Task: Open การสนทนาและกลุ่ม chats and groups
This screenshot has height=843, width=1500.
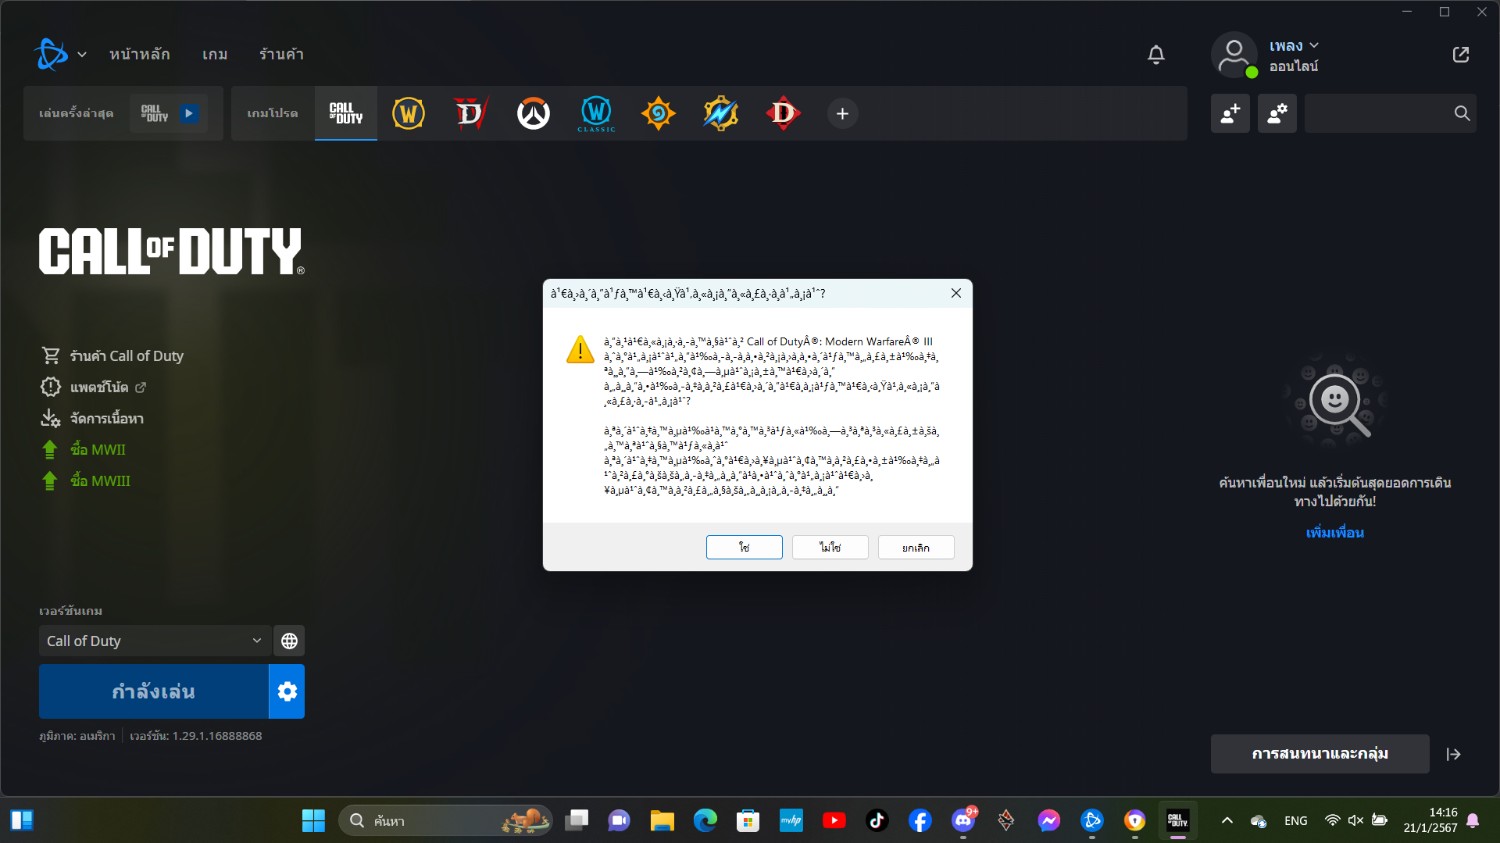Action: click(1320, 754)
